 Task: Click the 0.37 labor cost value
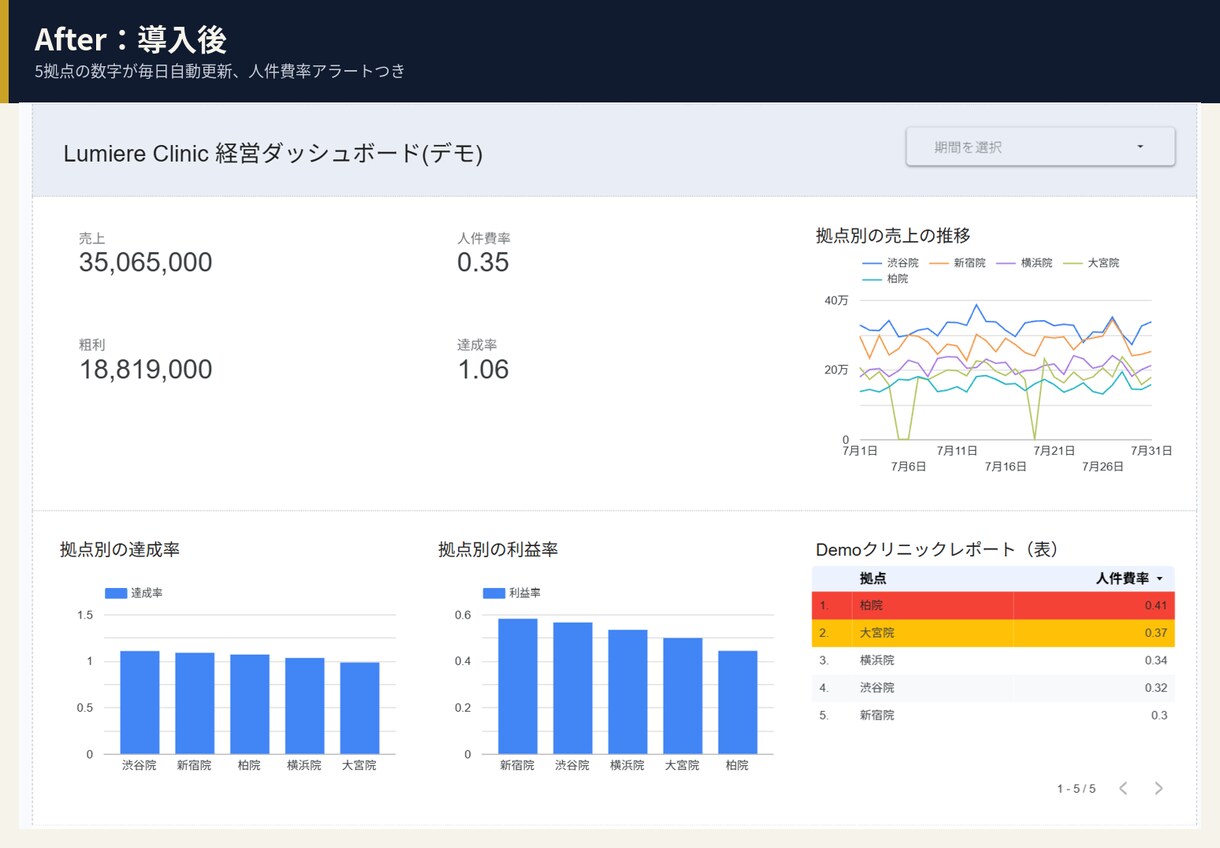[x=1156, y=633]
